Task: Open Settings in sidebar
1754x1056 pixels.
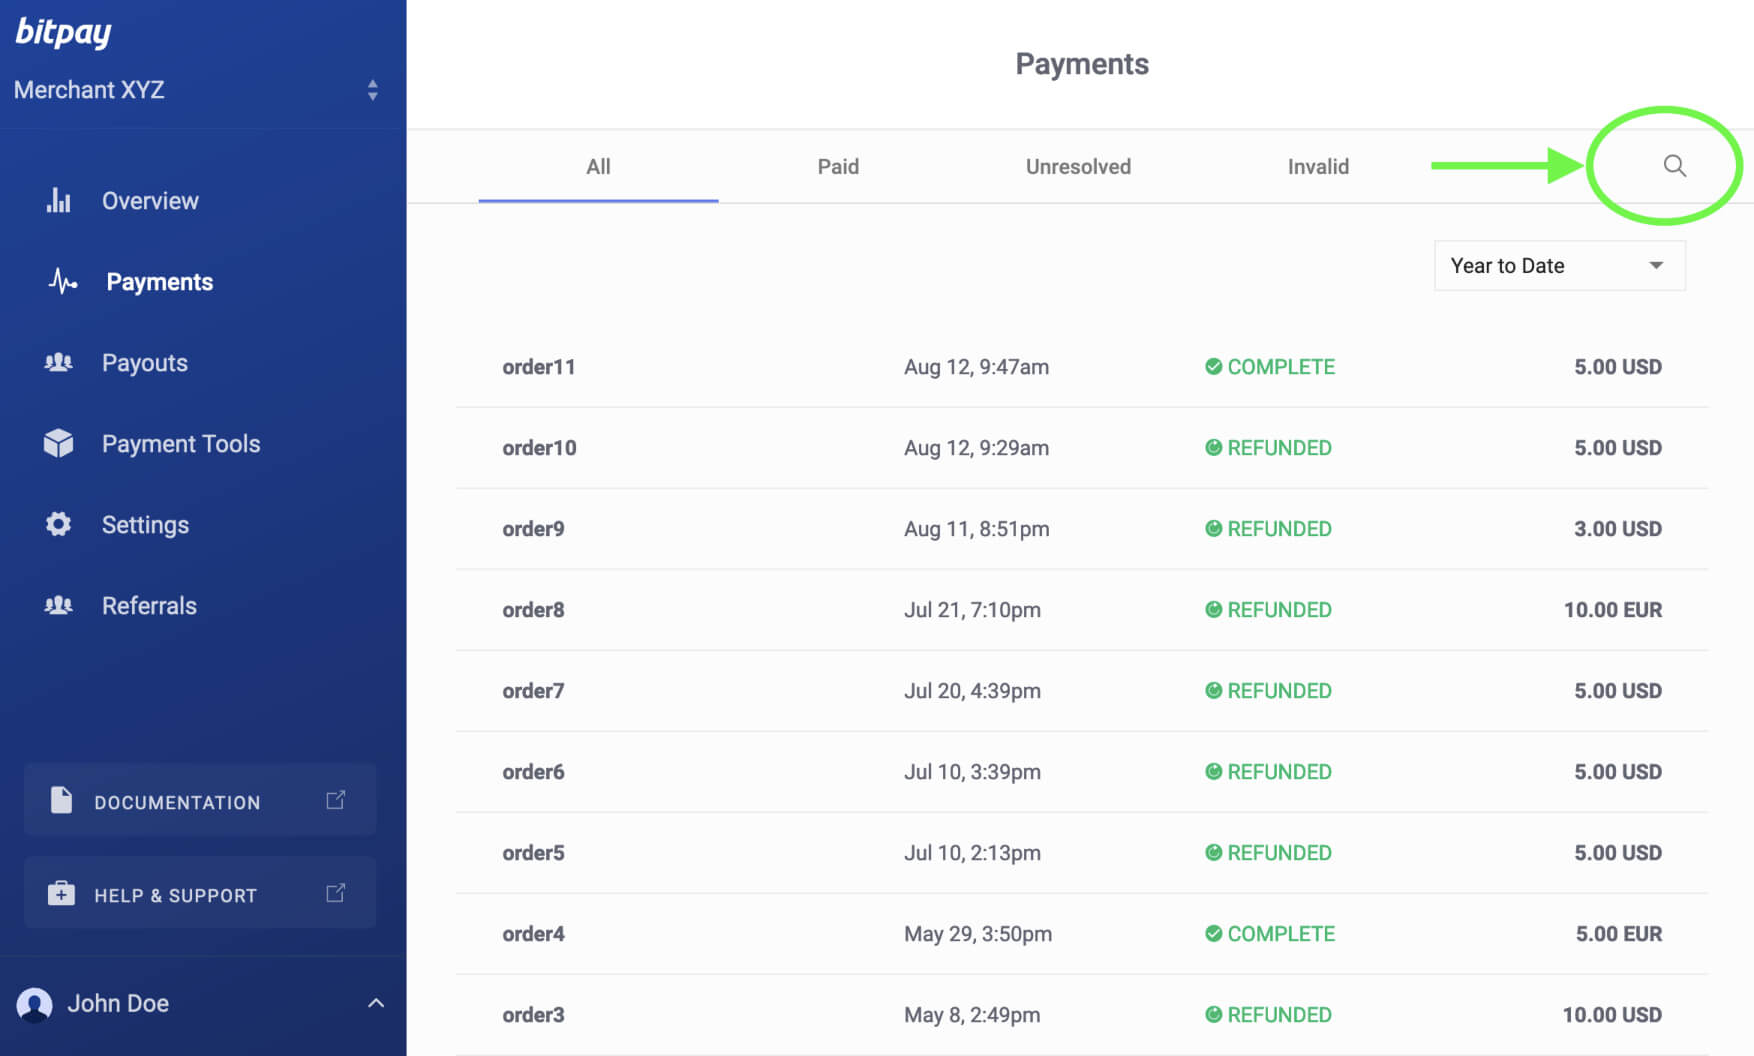Action: click(145, 525)
